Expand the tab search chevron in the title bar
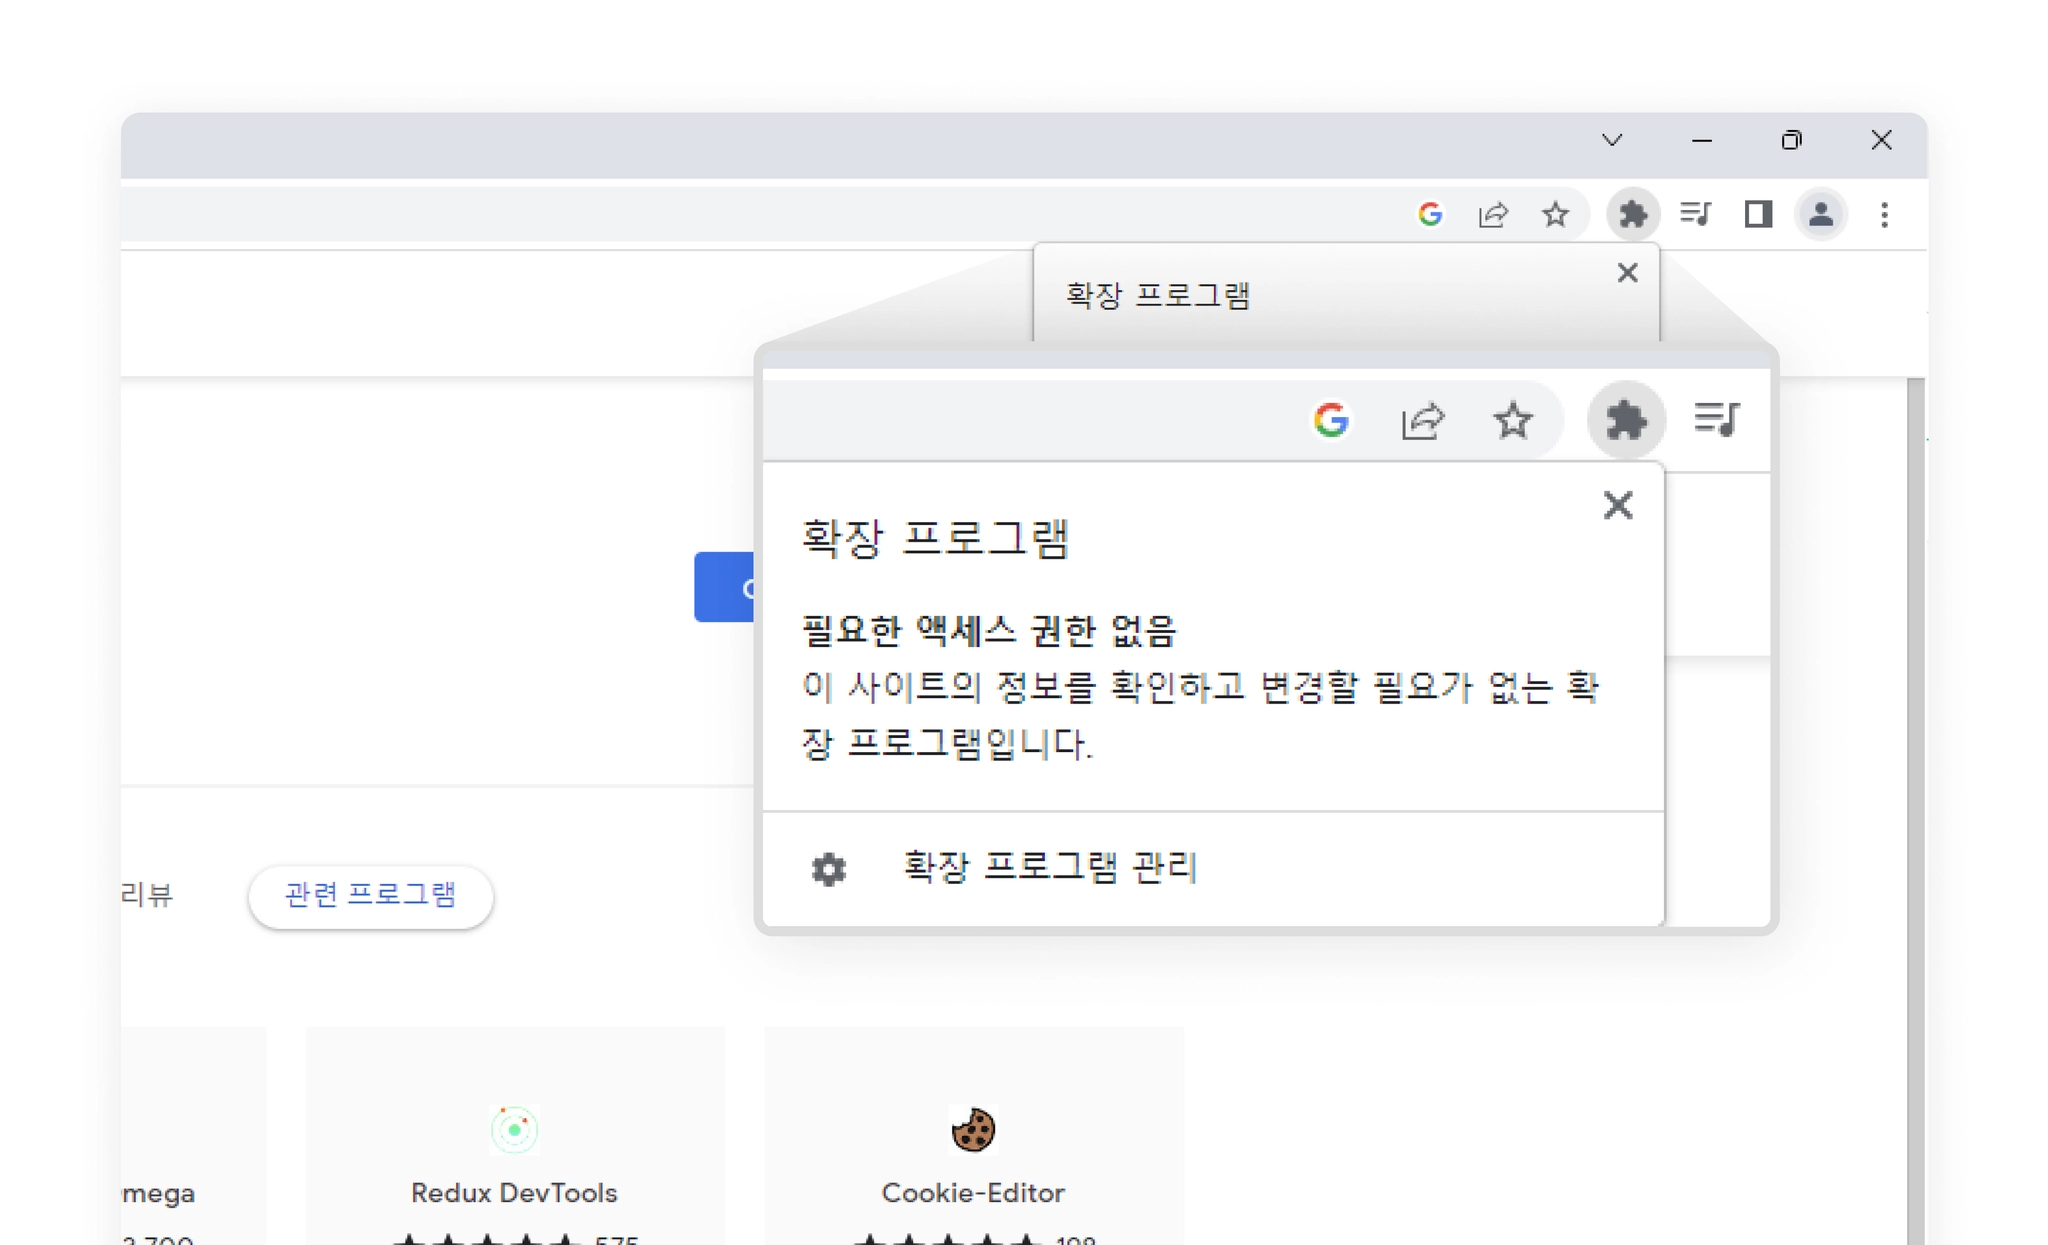The image size is (2048, 1245). point(1612,141)
